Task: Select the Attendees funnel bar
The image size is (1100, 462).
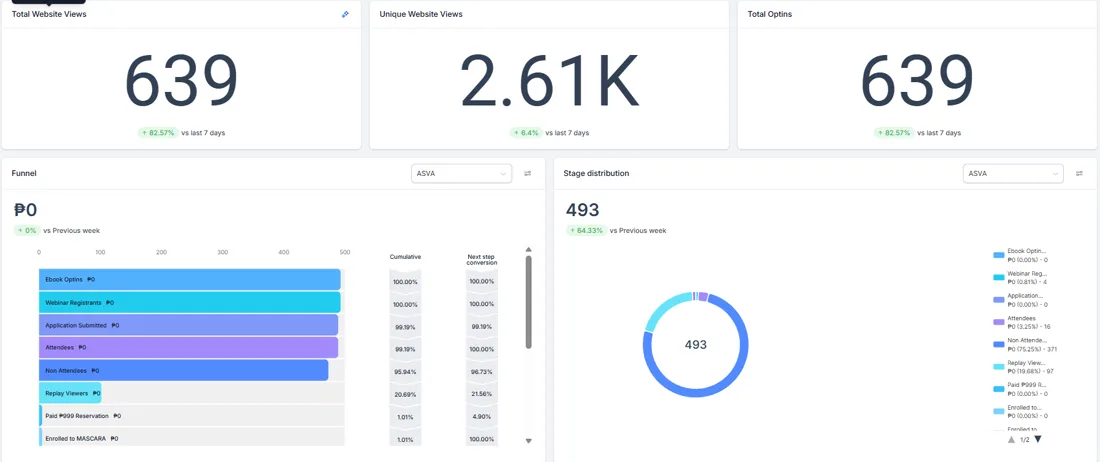Action: click(188, 348)
